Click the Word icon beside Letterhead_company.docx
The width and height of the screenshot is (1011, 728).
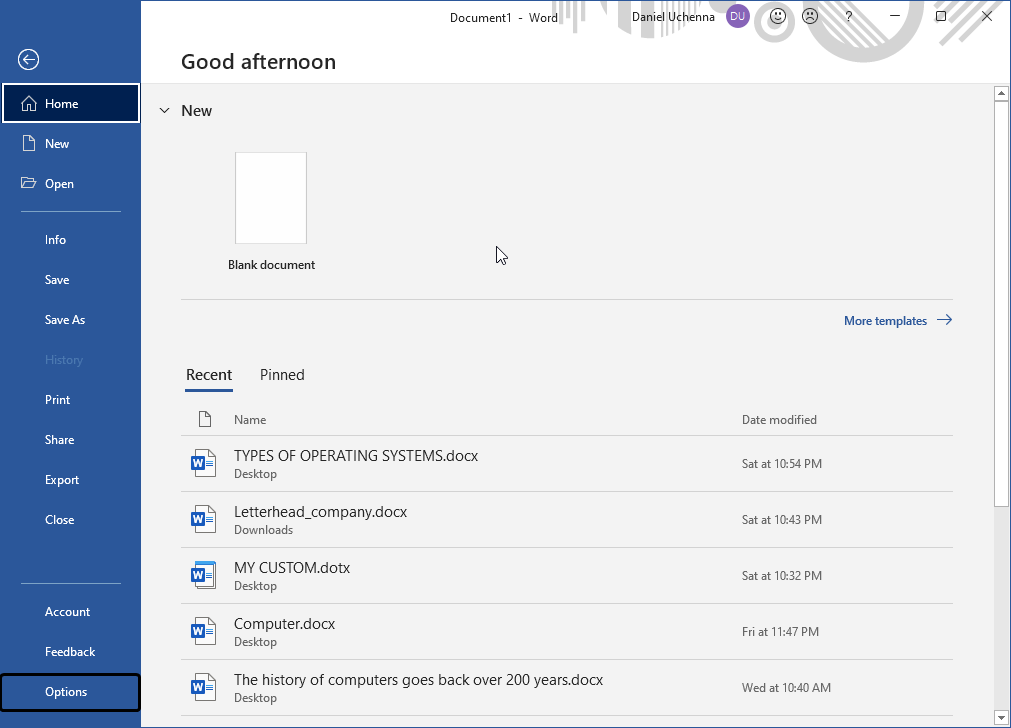[x=204, y=519]
